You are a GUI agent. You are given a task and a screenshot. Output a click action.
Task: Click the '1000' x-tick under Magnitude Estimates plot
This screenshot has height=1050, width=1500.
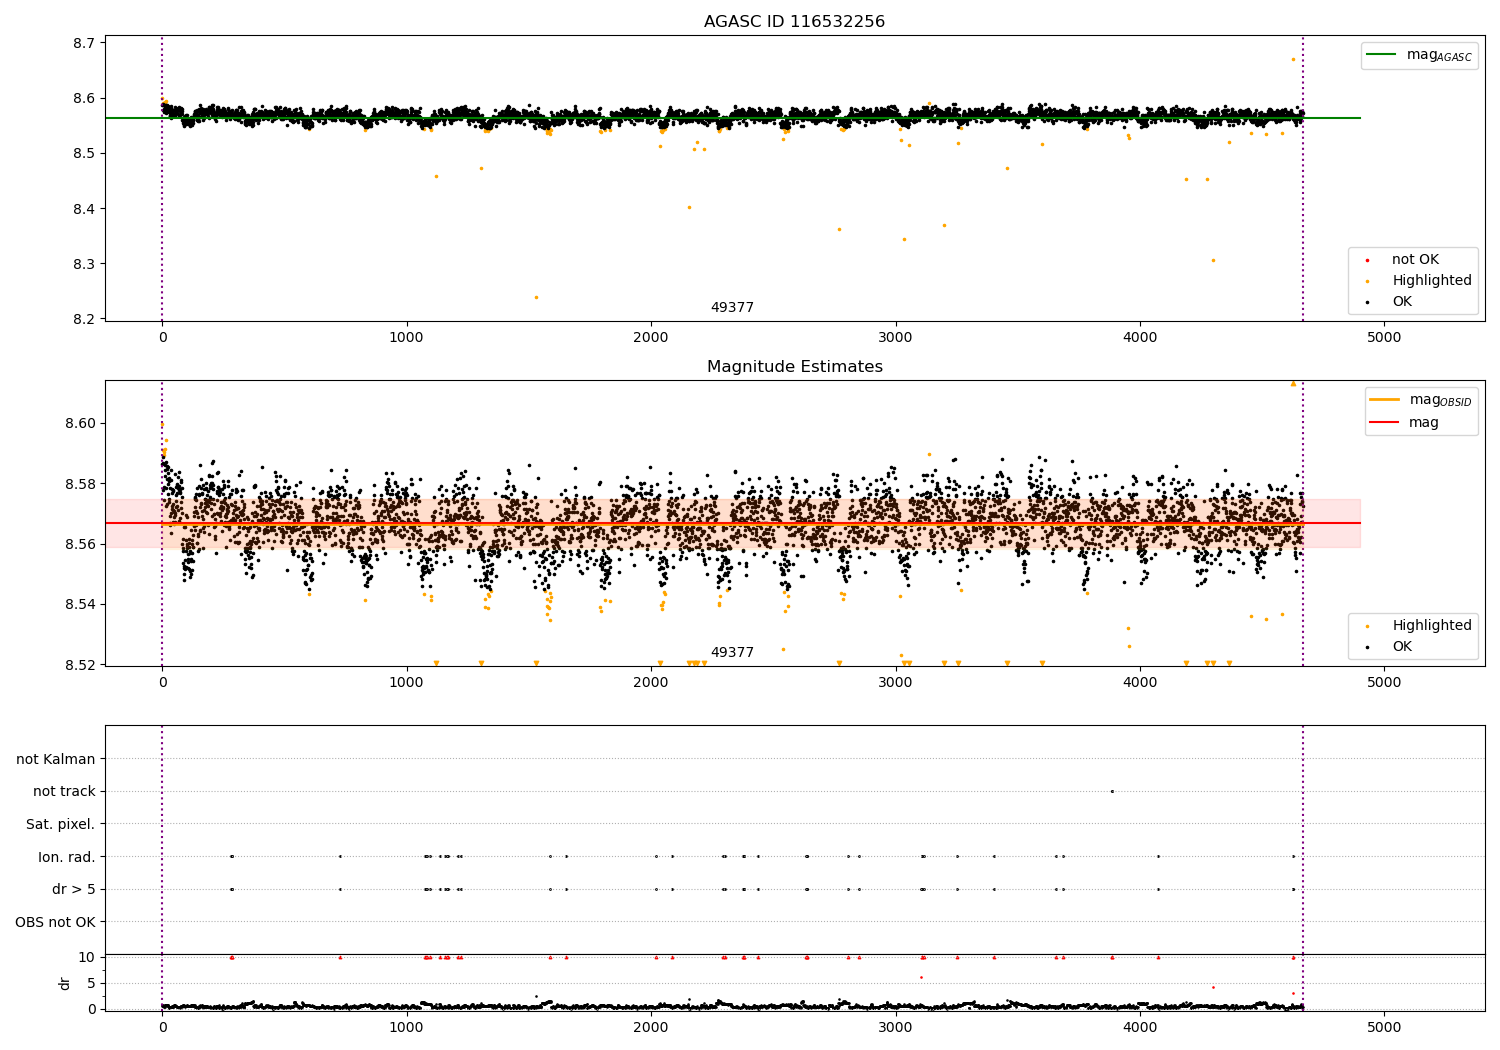[x=407, y=683]
